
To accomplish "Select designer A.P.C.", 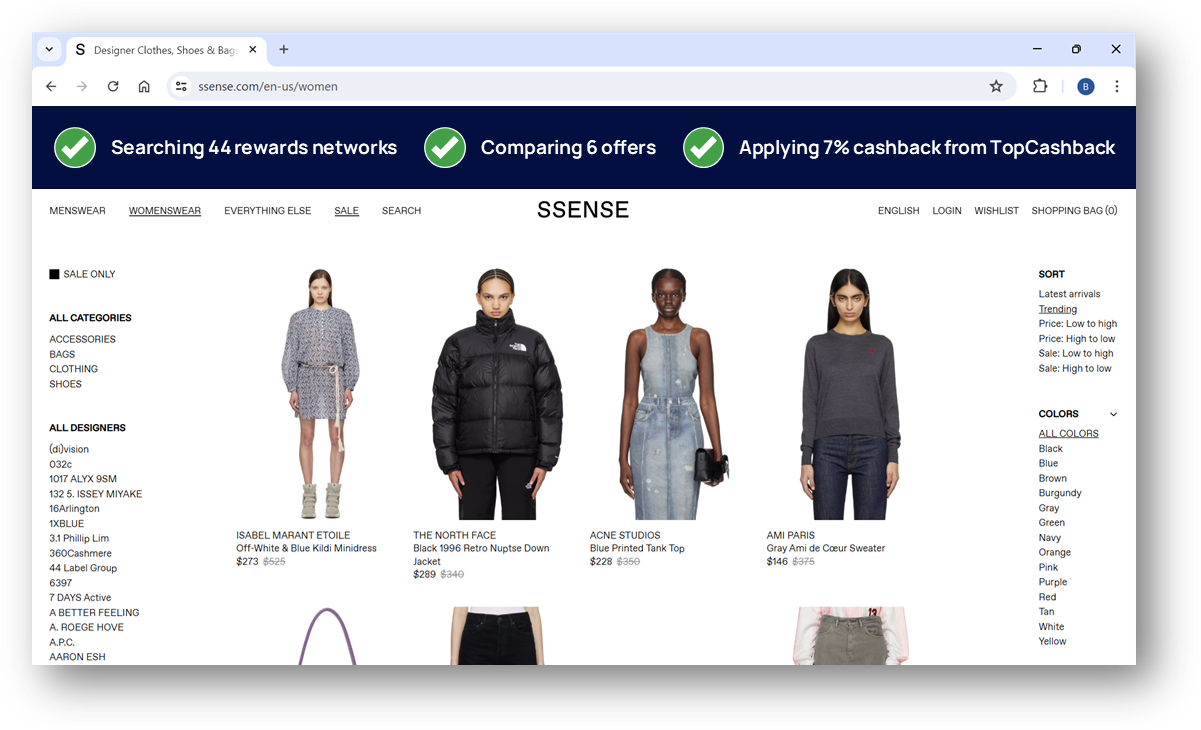I will tap(62, 642).
